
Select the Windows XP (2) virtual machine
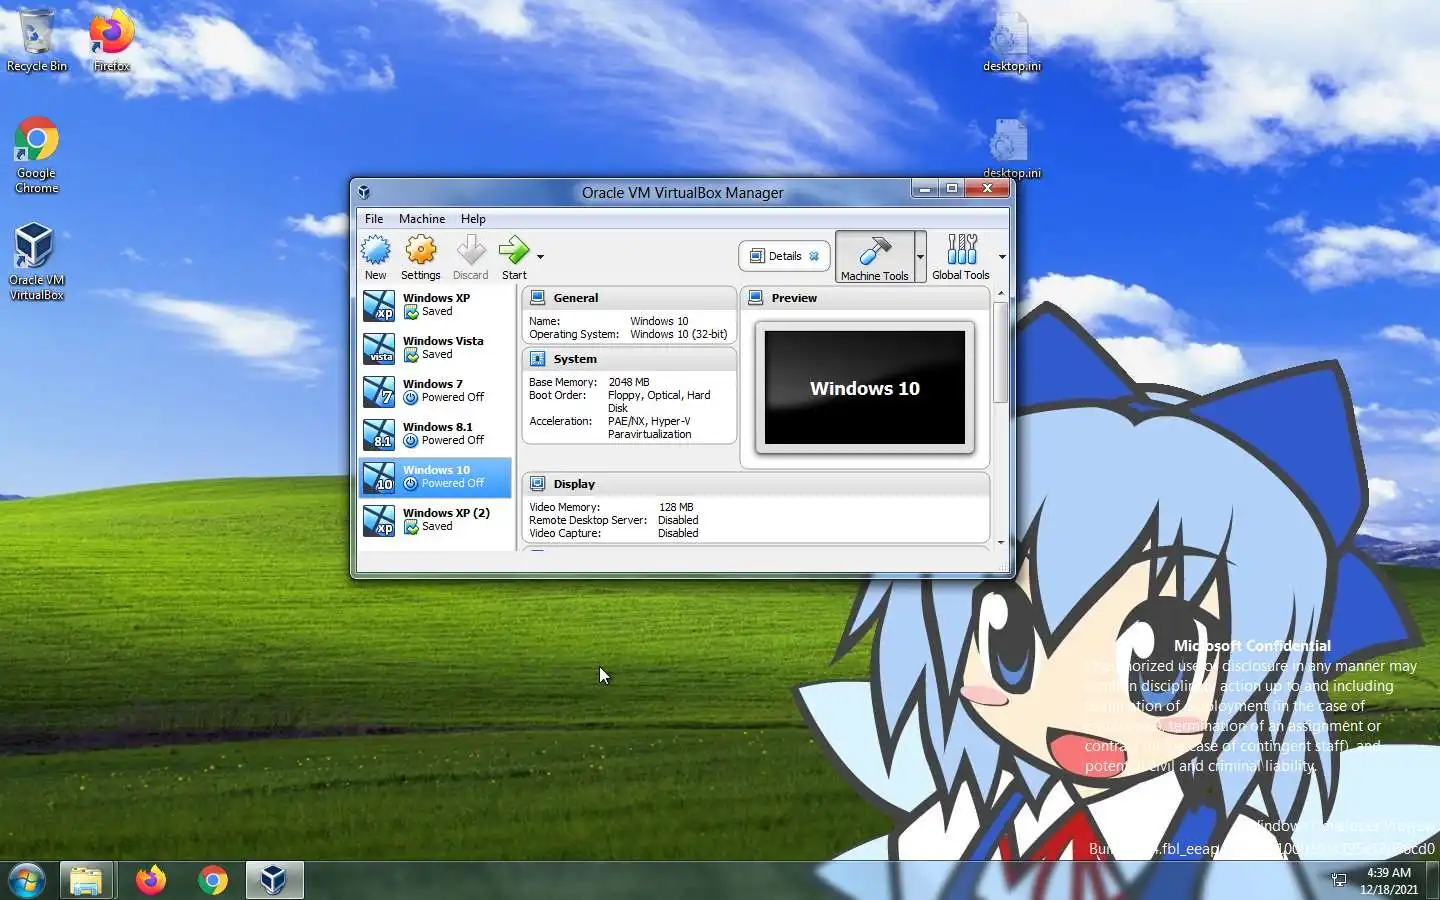tap(435, 520)
